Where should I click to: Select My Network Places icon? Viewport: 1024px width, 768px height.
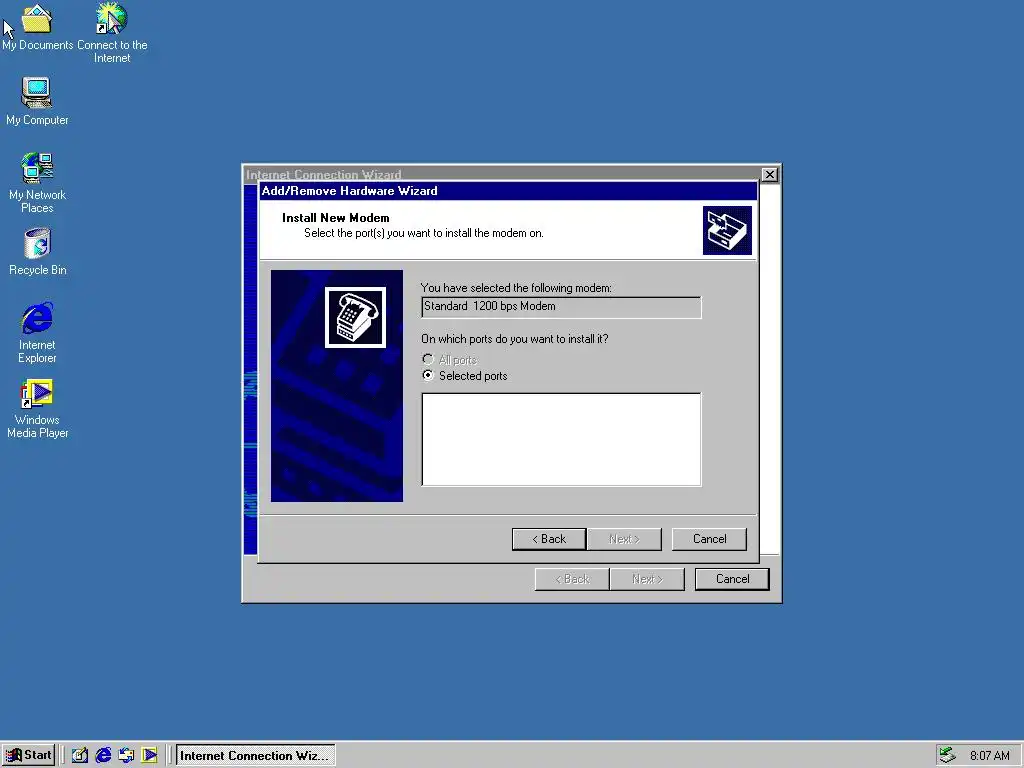(37, 182)
